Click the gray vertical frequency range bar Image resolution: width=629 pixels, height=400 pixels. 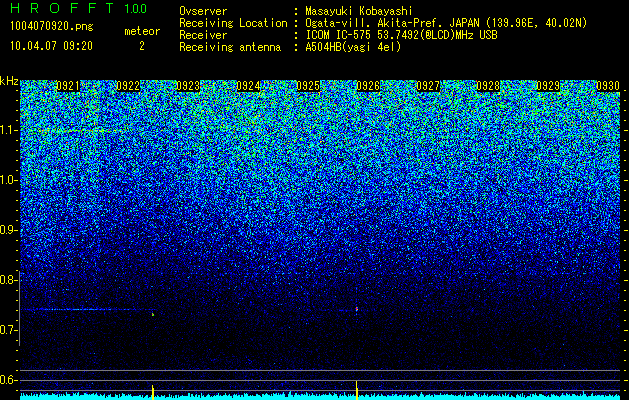pos(19,309)
